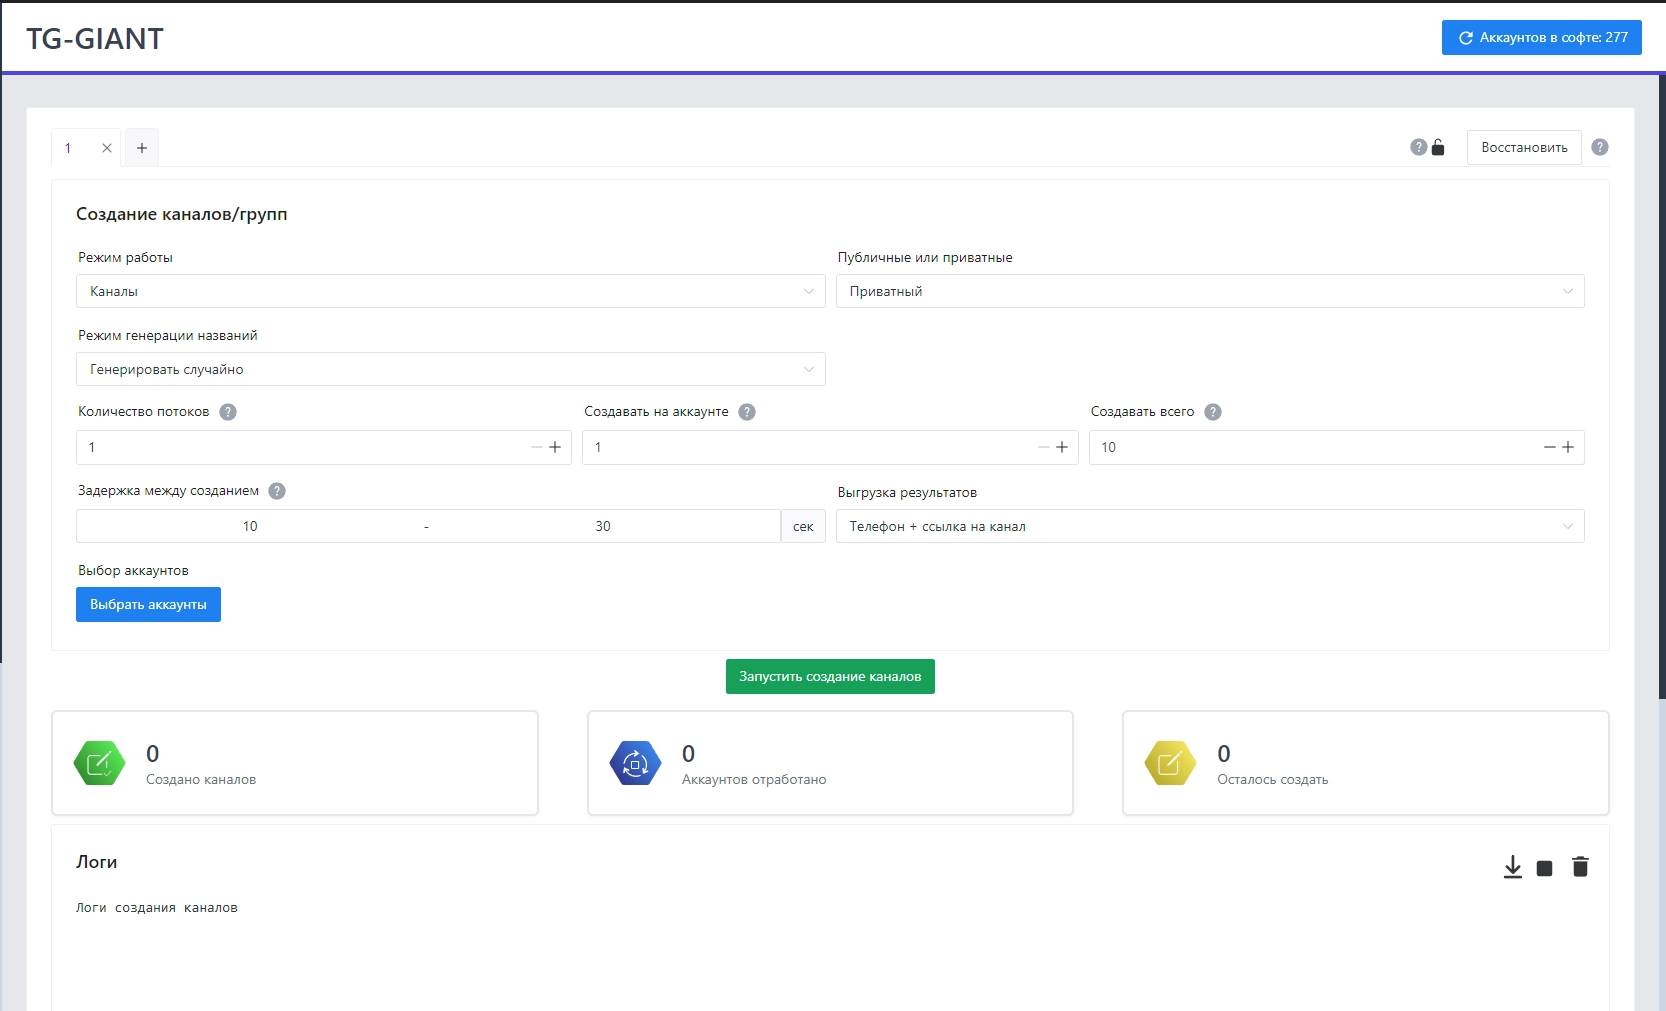Click the minimum delay field showing 10

coord(250,526)
